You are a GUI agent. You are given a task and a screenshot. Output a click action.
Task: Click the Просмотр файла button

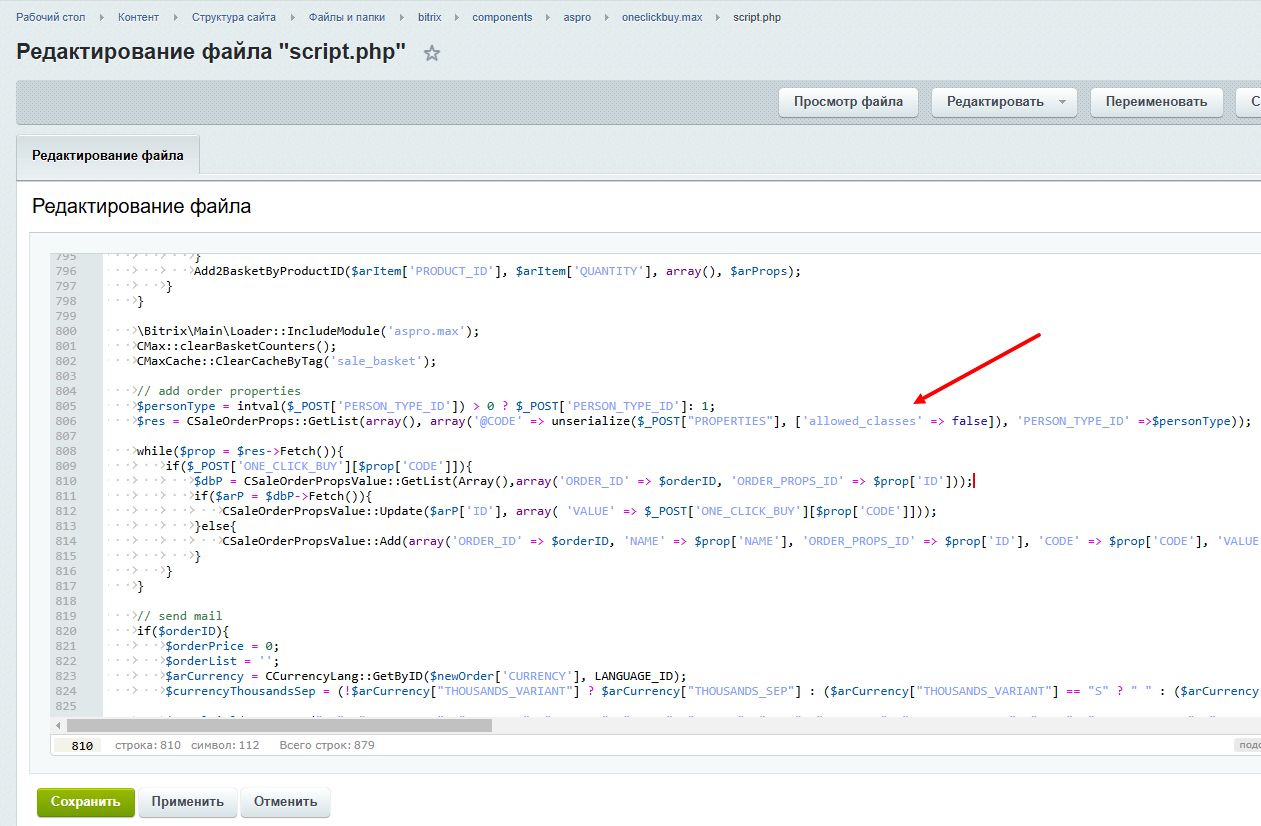click(x=848, y=101)
